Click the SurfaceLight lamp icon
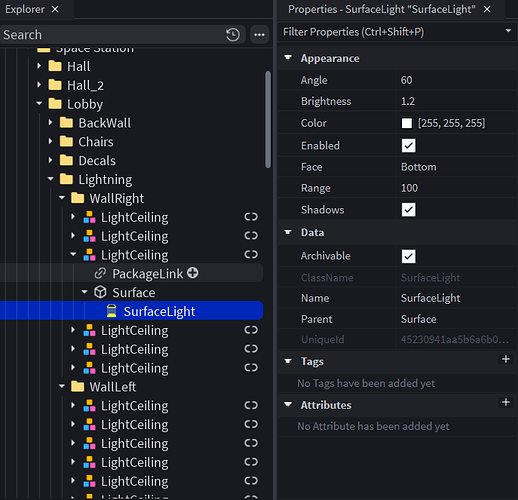518x500 pixels. click(112, 311)
